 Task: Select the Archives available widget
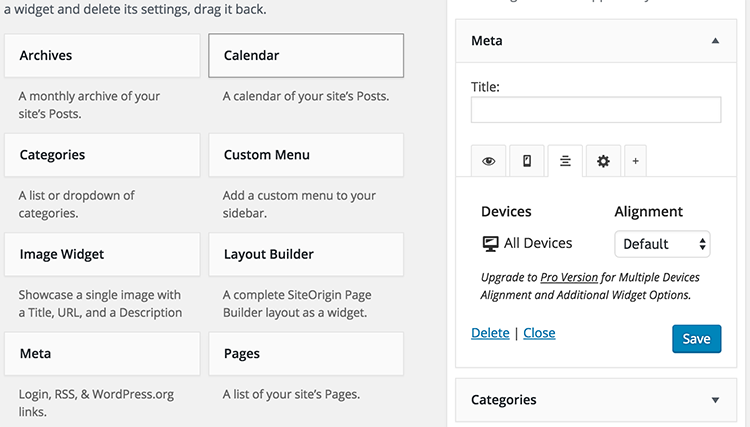[x=102, y=56]
